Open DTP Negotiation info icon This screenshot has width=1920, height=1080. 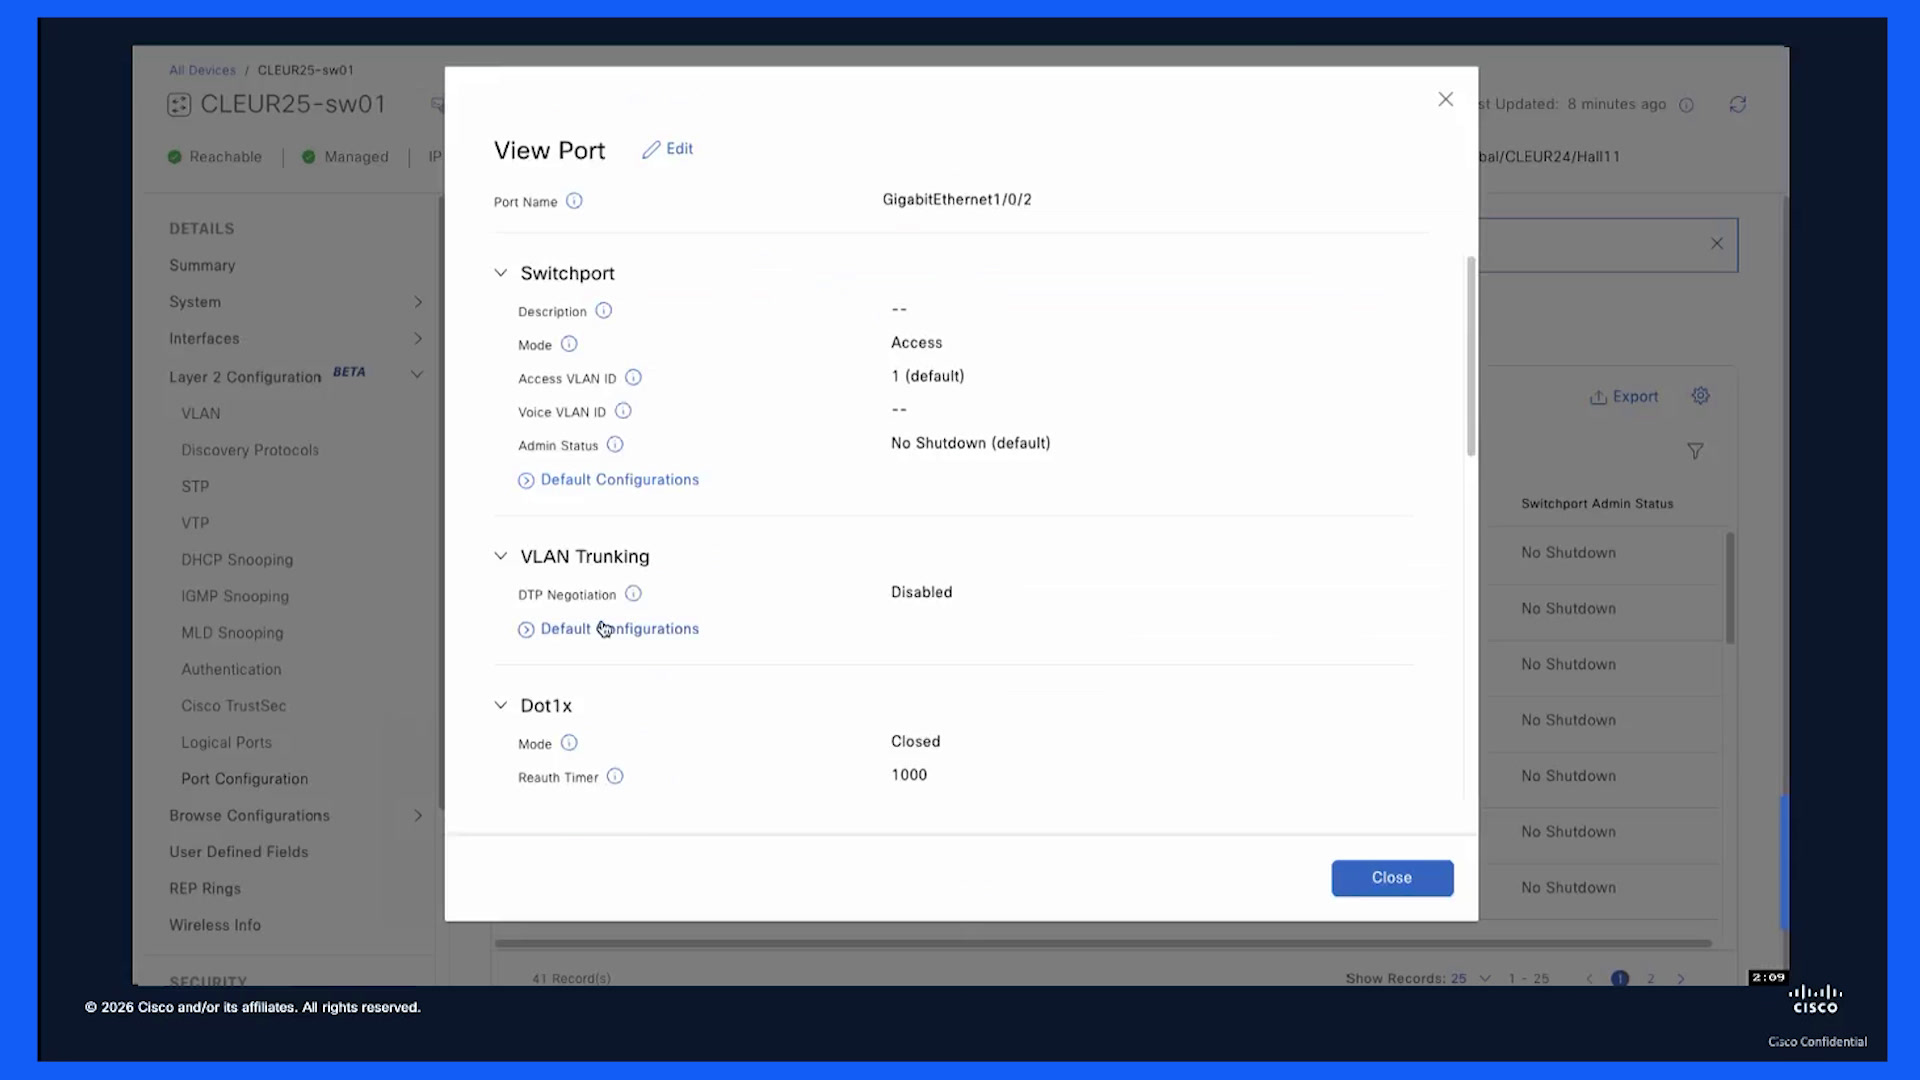pyautogui.click(x=633, y=594)
